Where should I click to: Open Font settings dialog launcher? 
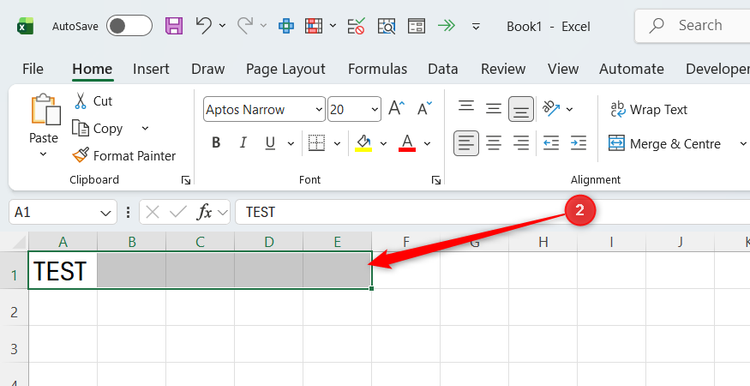pos(436,180)
